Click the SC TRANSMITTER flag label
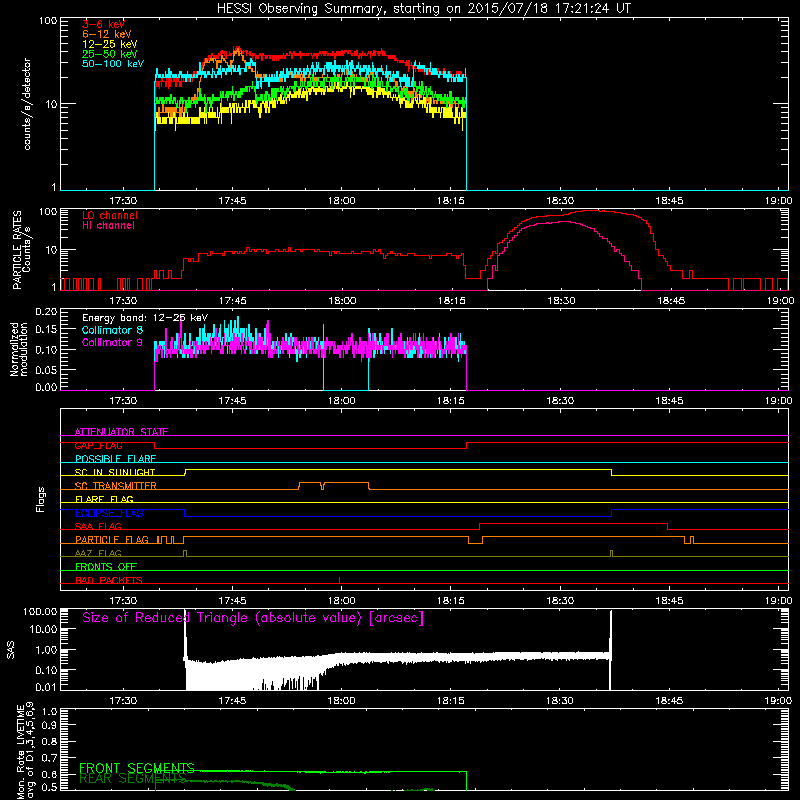800x800 pixels. pos(116,486)
